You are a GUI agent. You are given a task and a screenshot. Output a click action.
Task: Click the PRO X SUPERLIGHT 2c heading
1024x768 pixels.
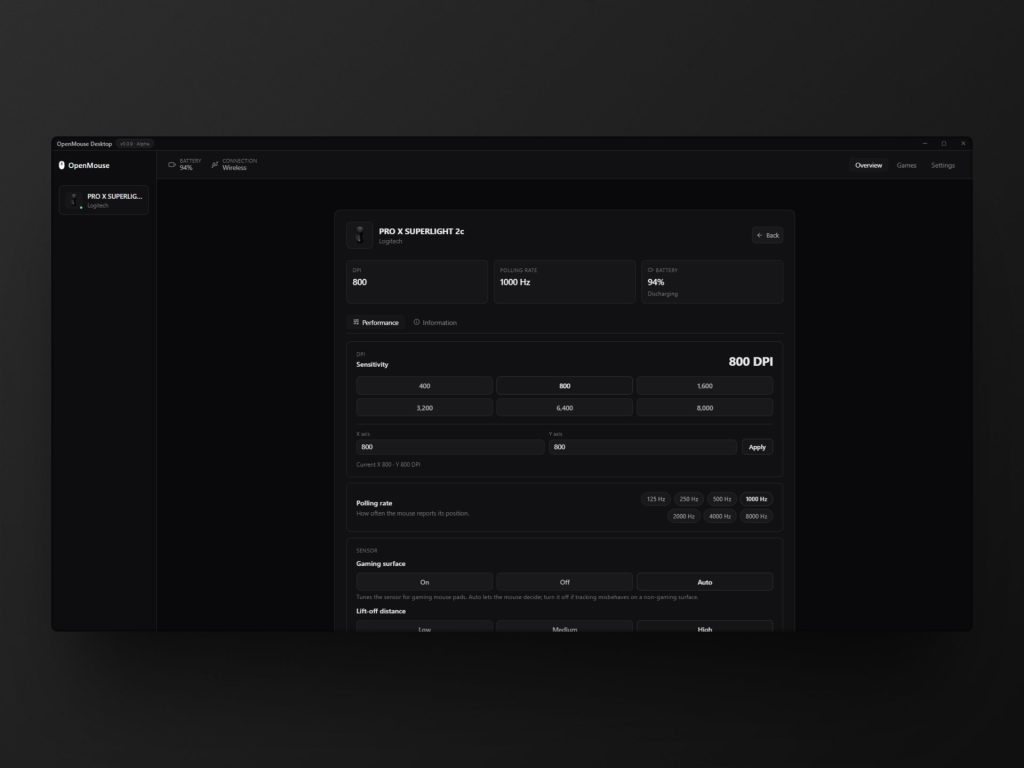click(421, 231)
